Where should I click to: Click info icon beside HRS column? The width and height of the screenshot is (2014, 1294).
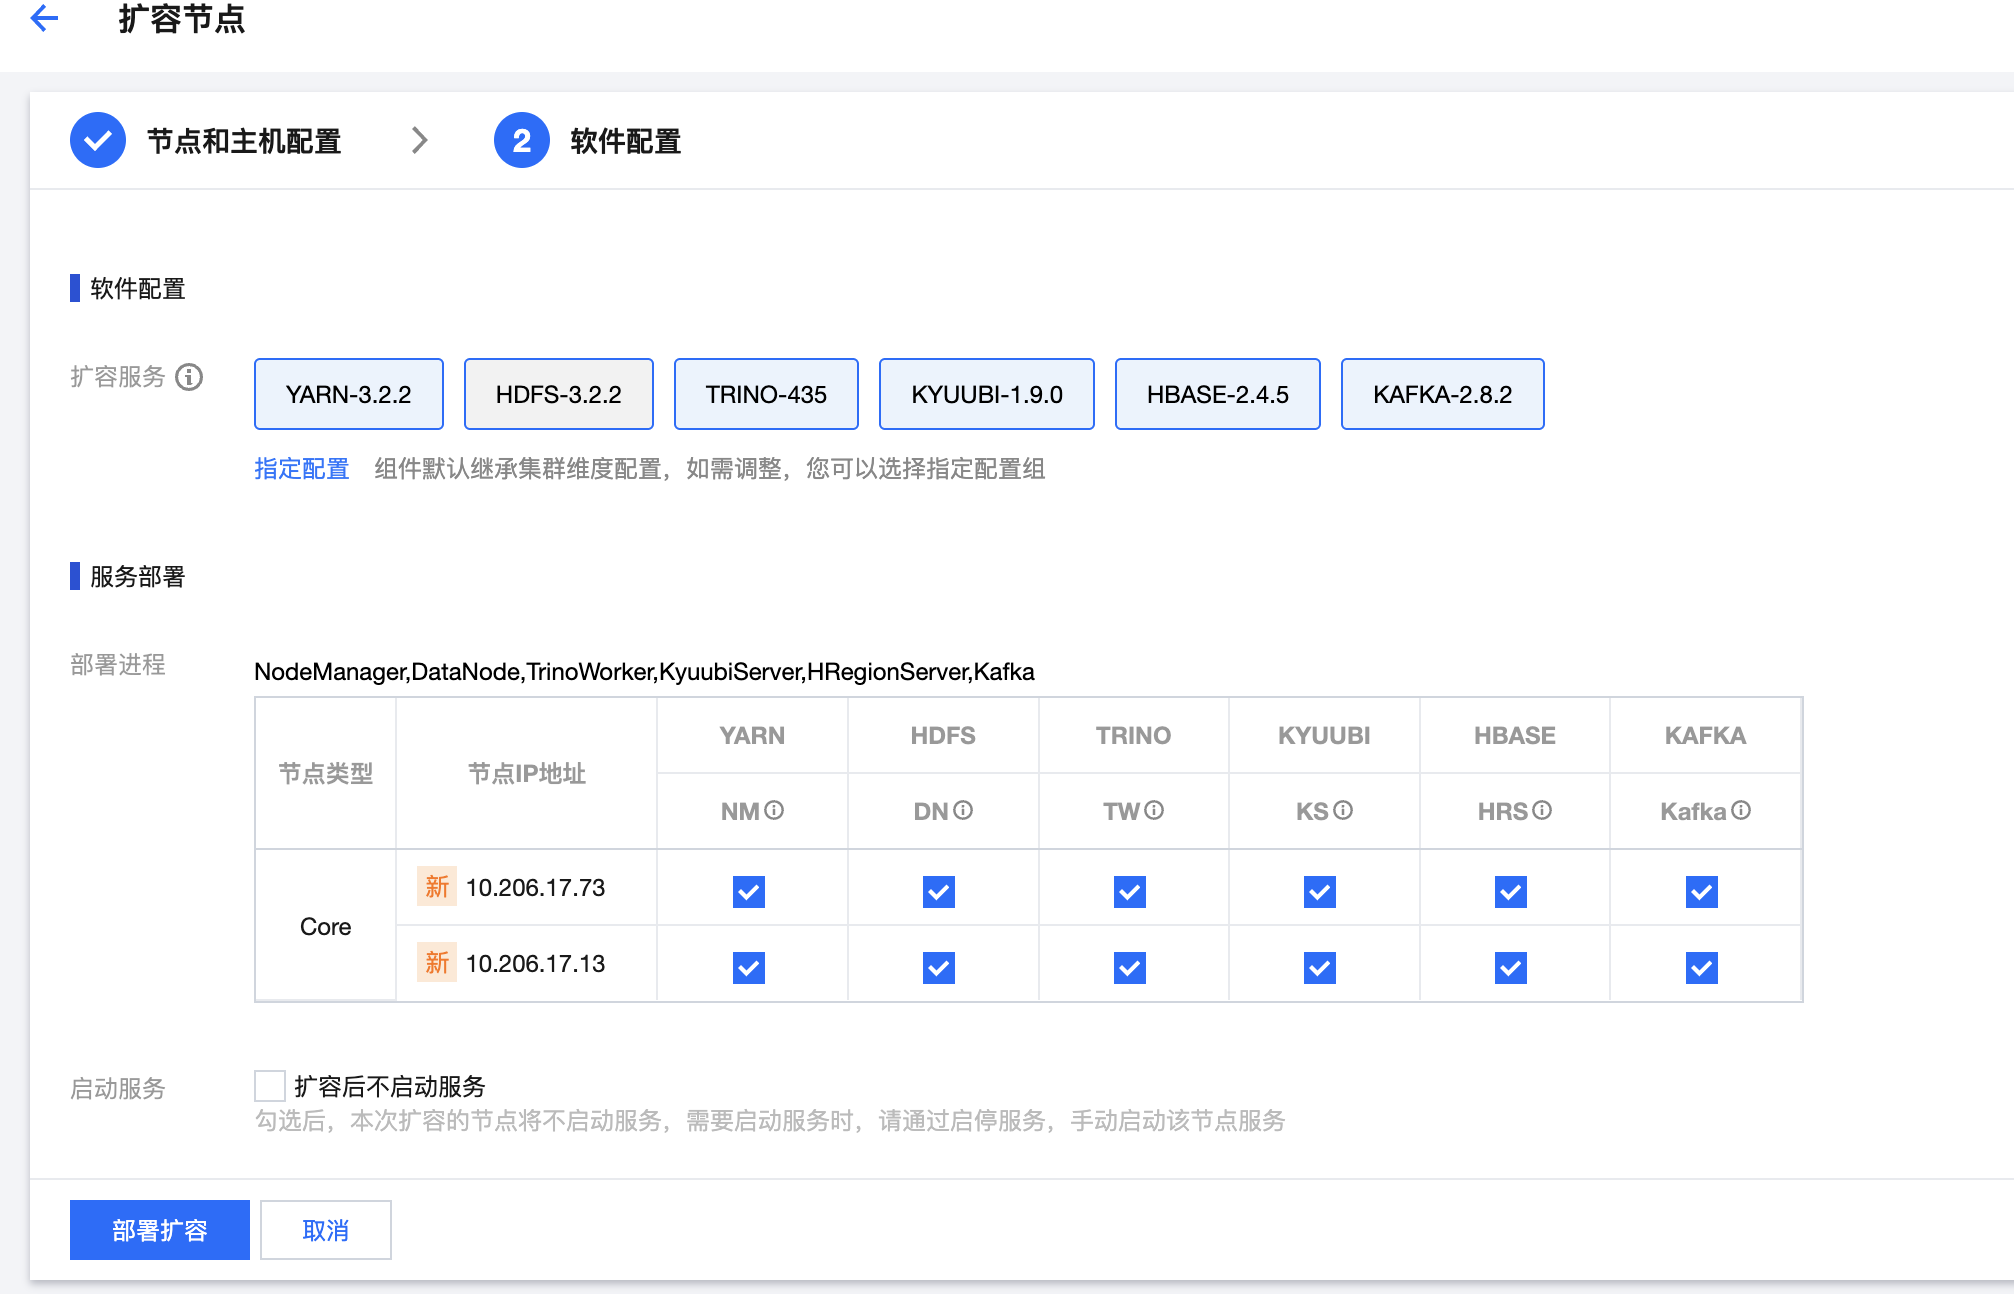click(x=1542, y=811)
